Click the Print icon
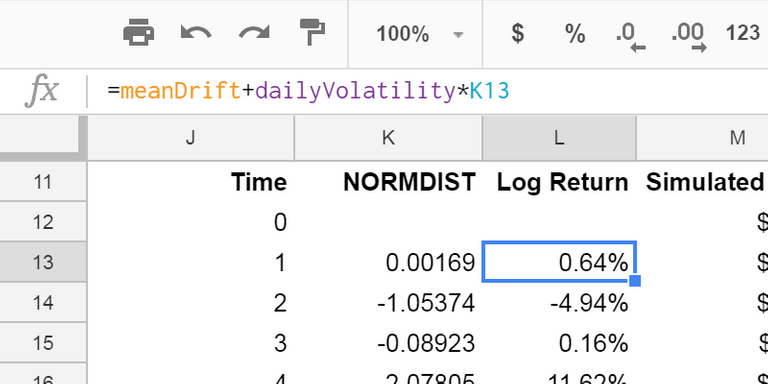 point(139,33)
